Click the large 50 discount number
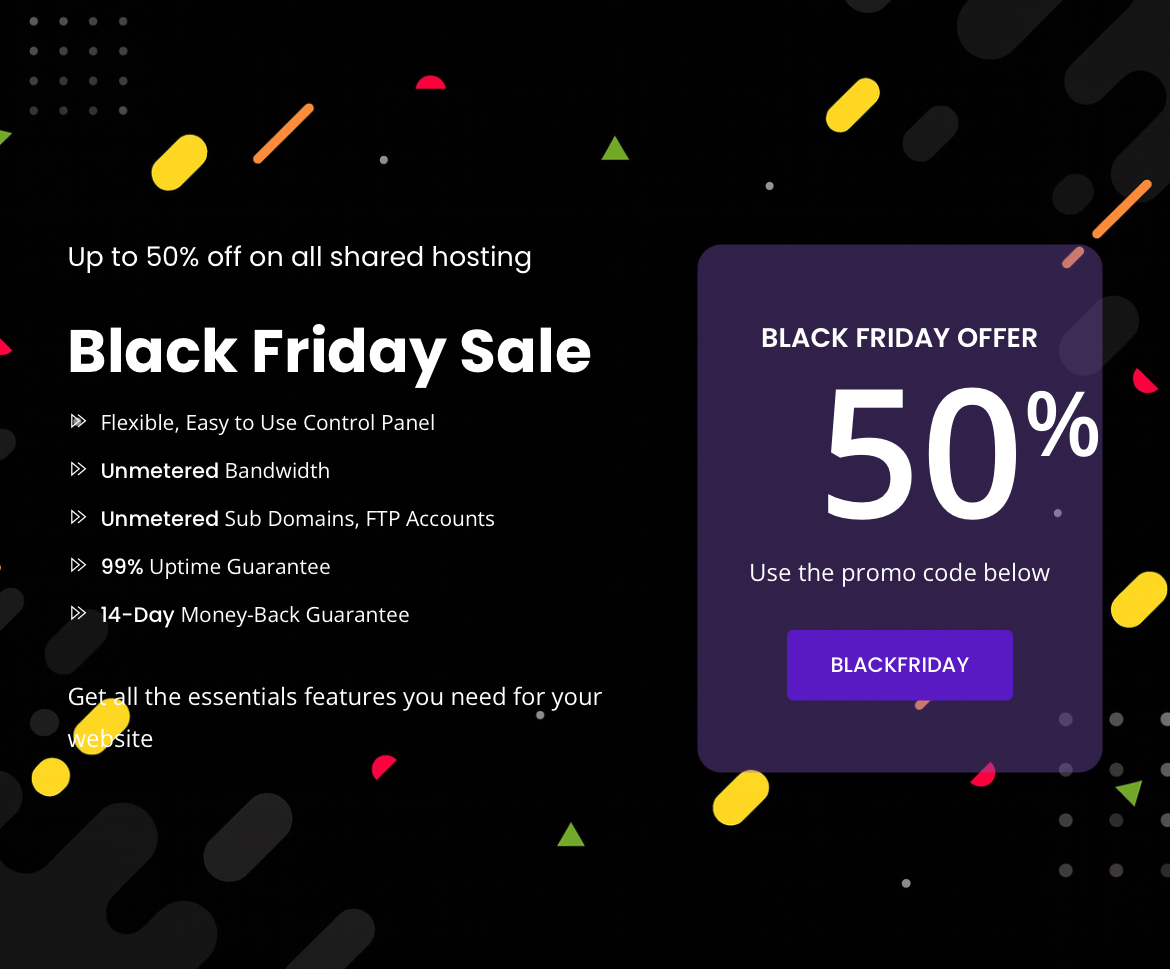Image resolution: width=1170 pixels, height=969 pixels. pos(920,455)
